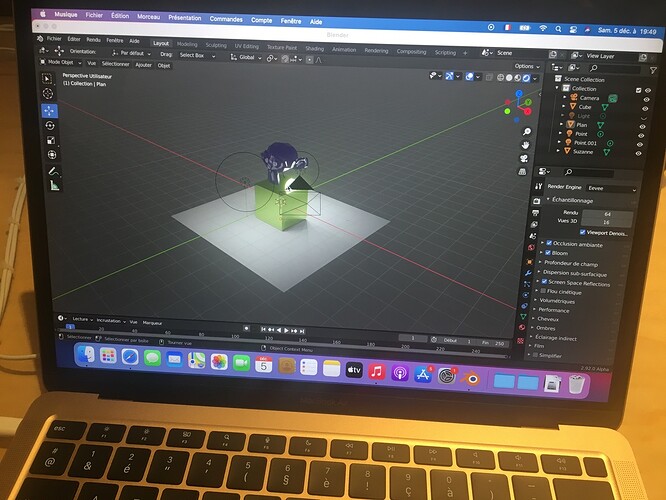The height and width of the screenshot is (500, 666).
Task: Select the Transform tool
Action: [52, 155]
